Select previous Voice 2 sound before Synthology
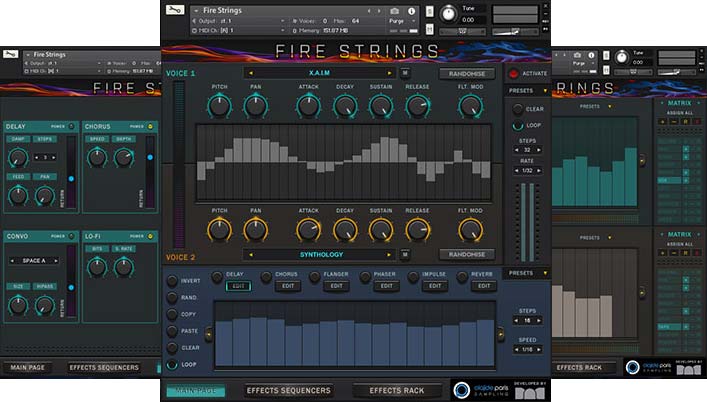 251,255
